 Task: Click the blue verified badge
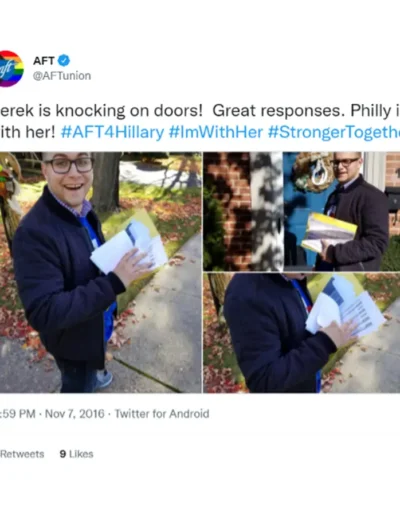(x=64, y=61)
